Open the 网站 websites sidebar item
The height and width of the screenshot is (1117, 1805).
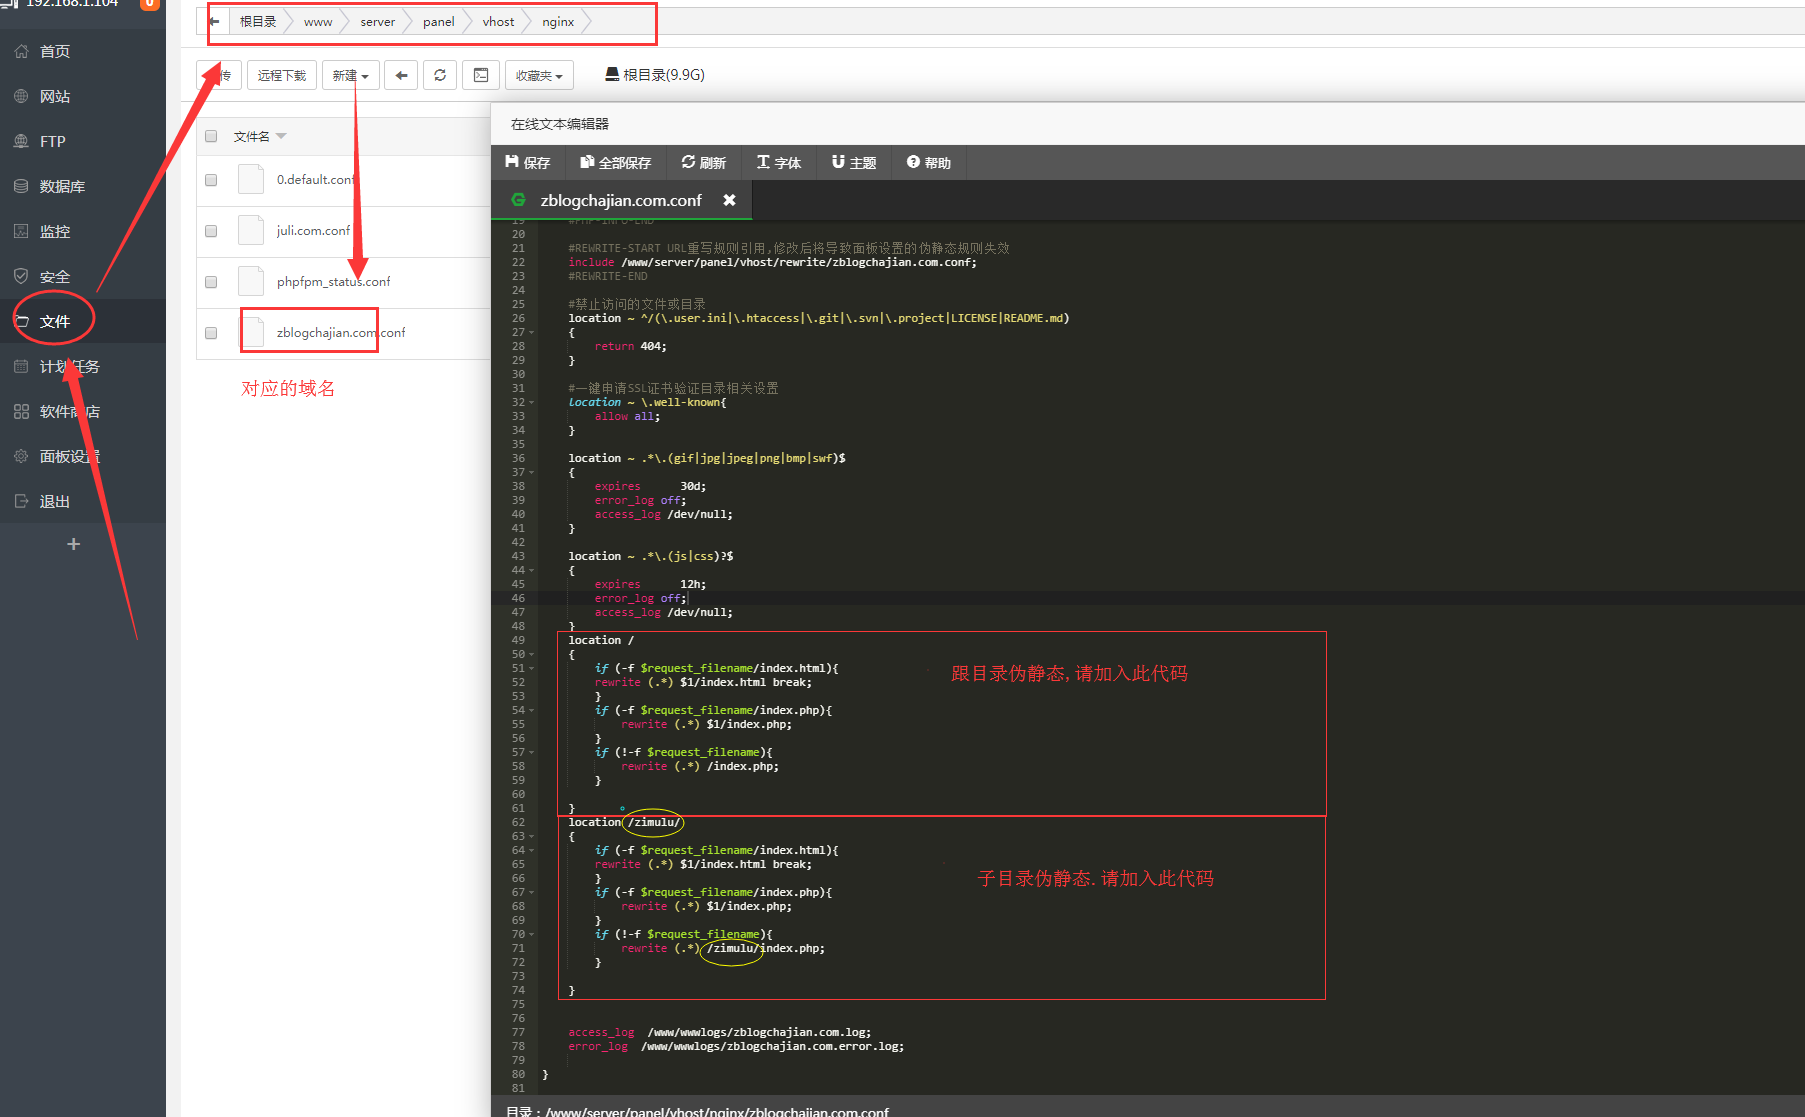click(x=82, y=96)
